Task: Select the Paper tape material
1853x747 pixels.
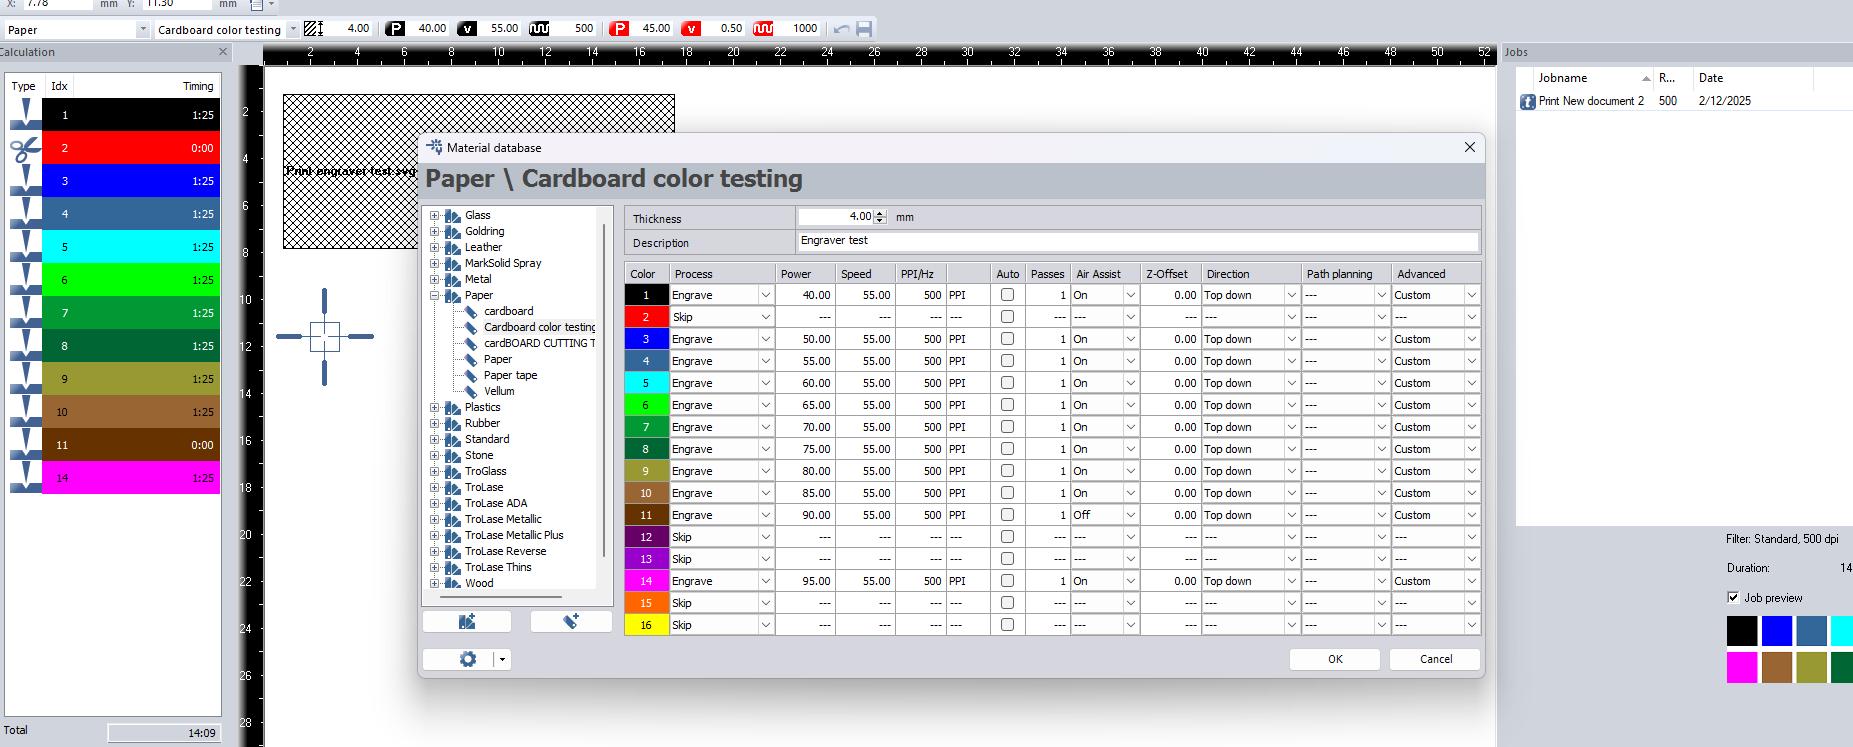Action: [510, 375]
